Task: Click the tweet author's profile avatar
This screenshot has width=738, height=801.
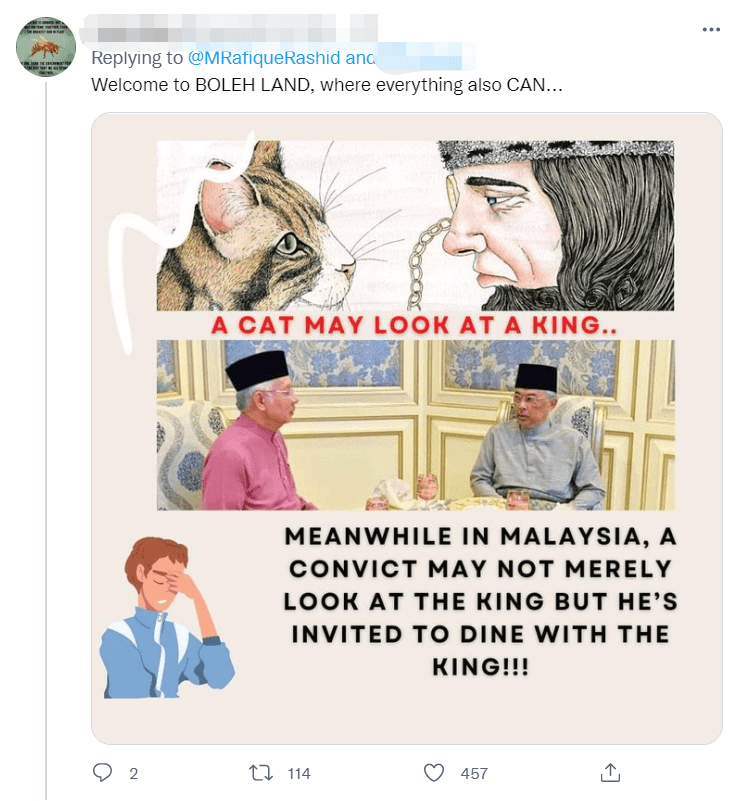Action: [46, 46]
